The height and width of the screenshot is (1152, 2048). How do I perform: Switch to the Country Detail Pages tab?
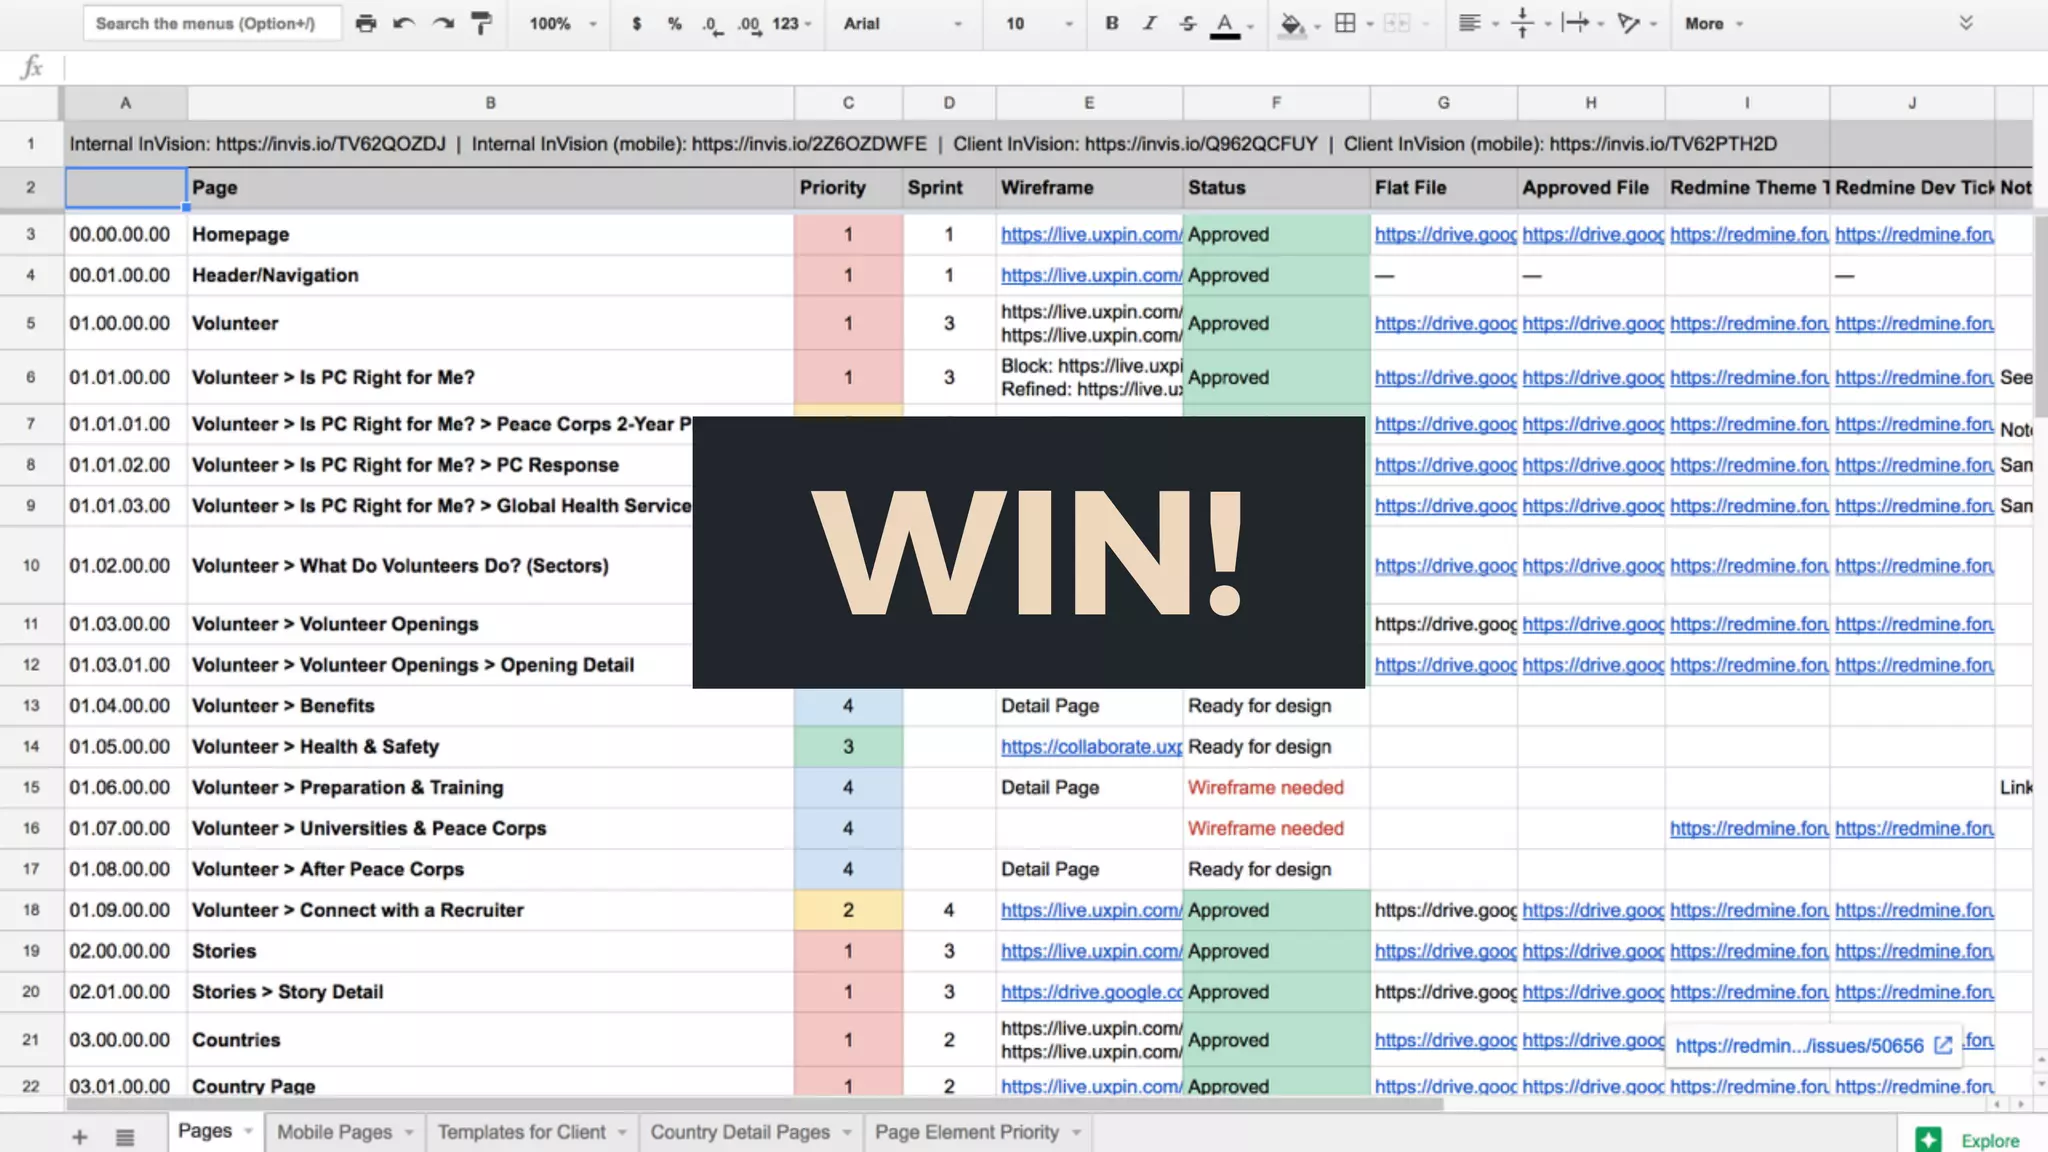pos(740,1132)
